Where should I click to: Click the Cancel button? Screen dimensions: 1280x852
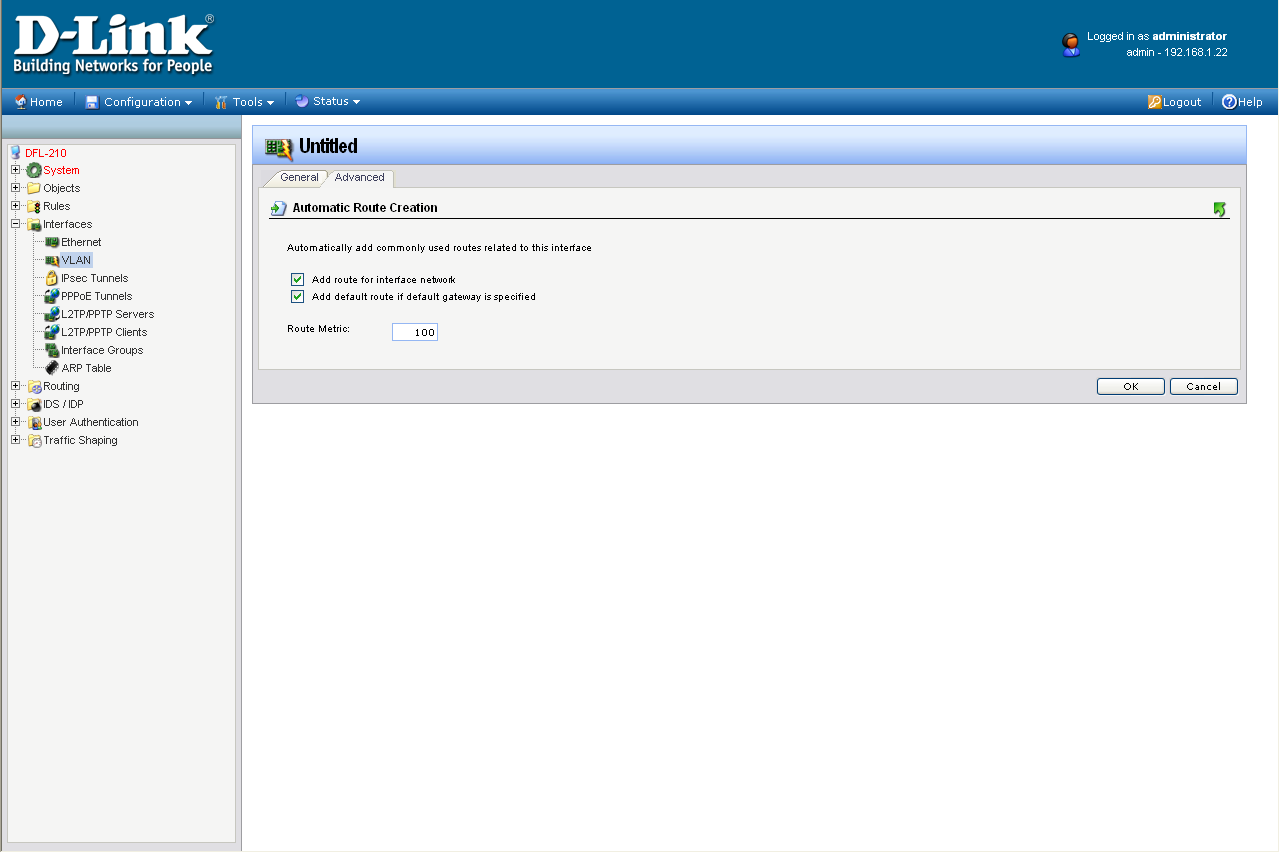1204,386
